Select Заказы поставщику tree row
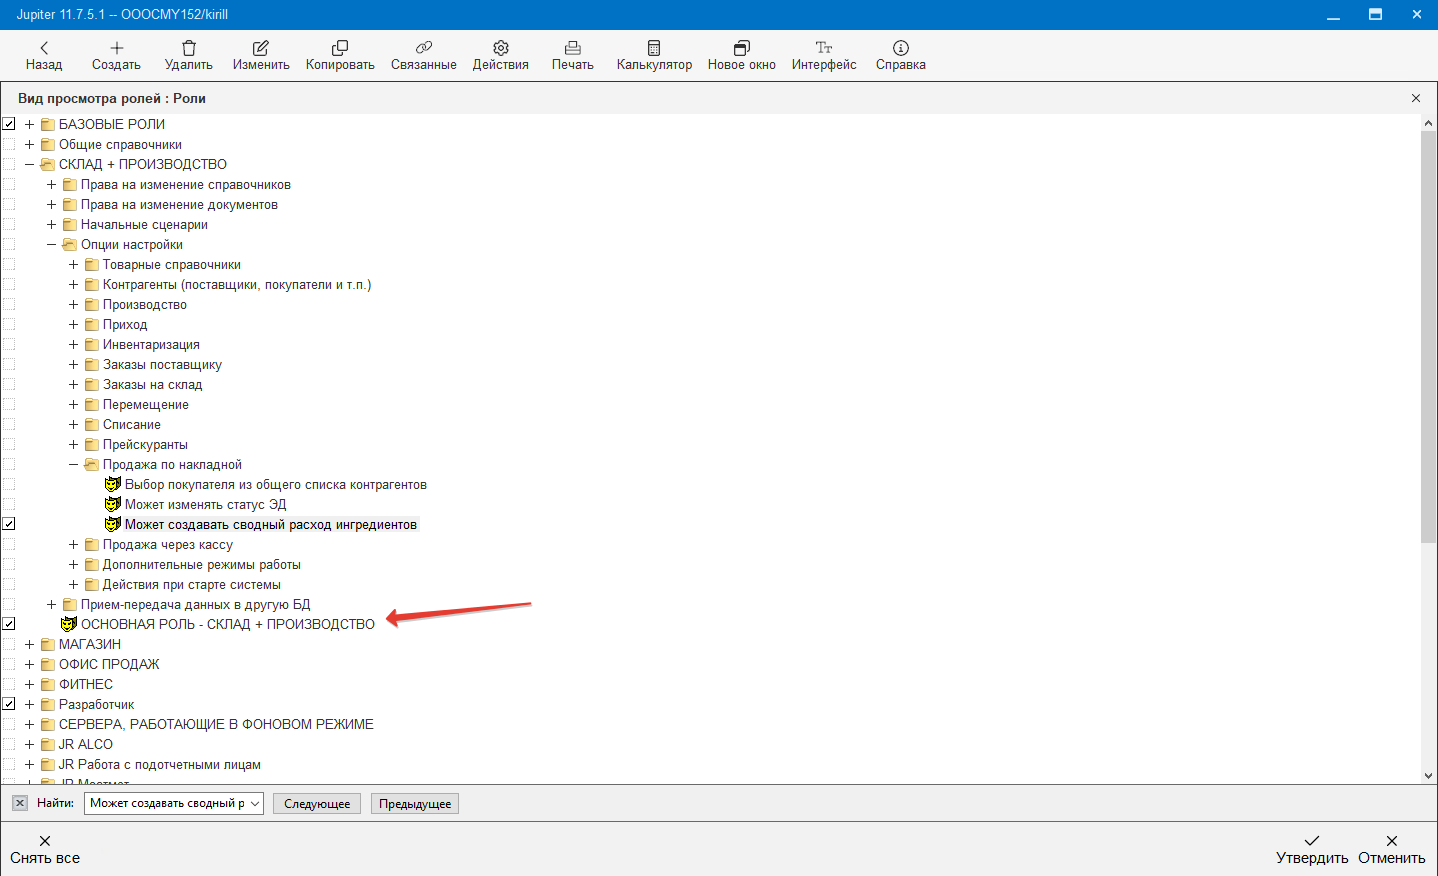The width and height of the screenshot is (1438, 876). coord(162,364)
